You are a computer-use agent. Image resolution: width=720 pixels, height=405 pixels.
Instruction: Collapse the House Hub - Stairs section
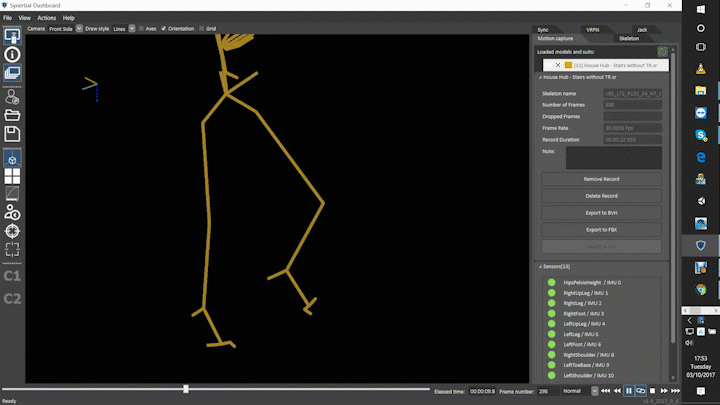coord(540,77)
